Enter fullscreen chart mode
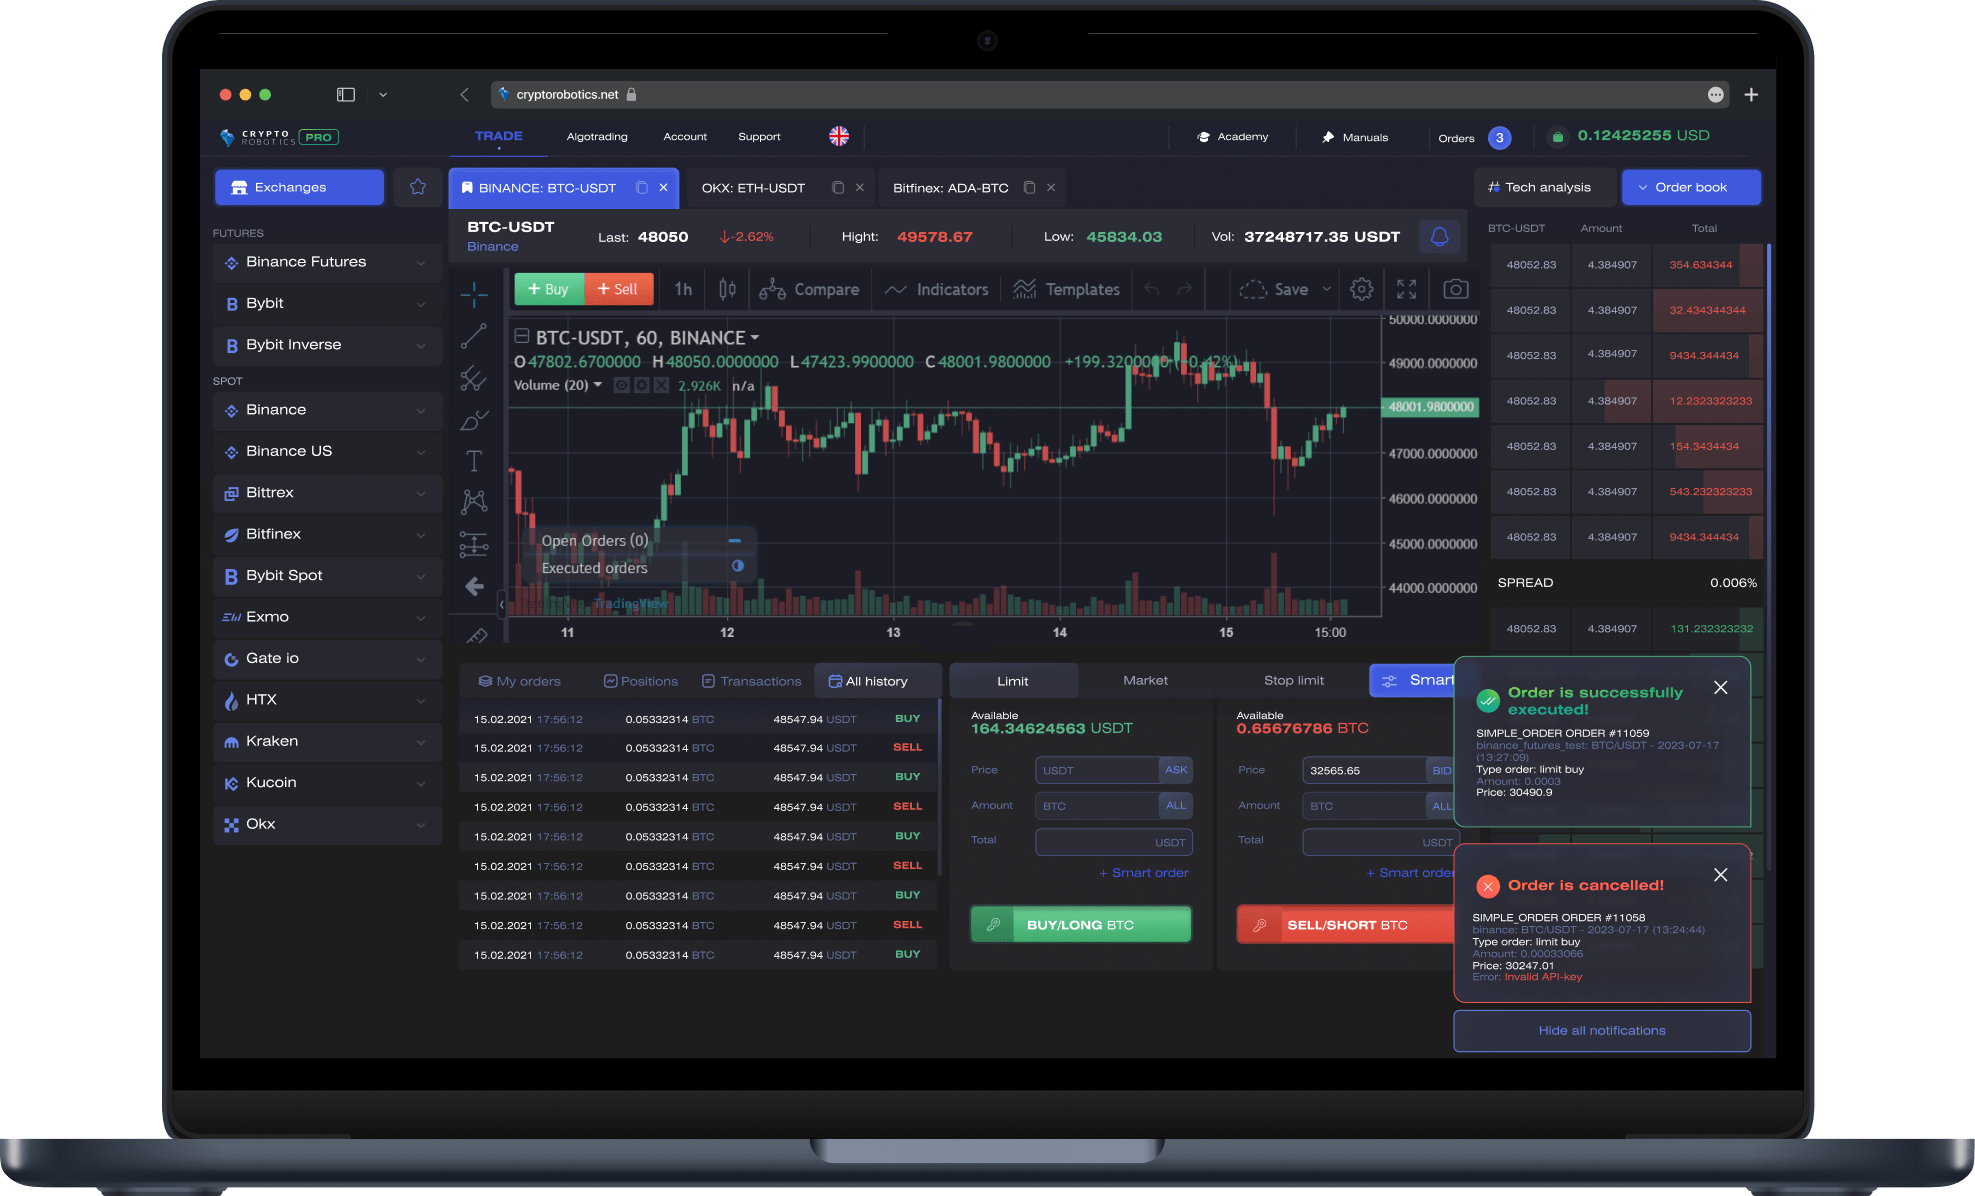The height and width of the screenshot is (1196, 1975). pyautogui.click(x=1407, y=289)
